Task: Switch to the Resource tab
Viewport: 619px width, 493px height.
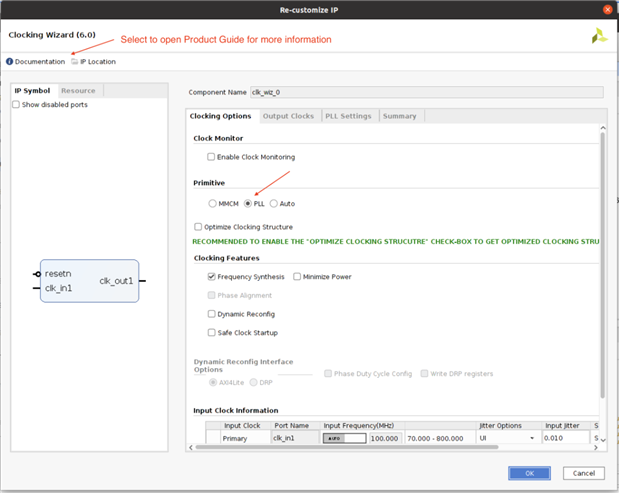Action: tap(78, 91)
